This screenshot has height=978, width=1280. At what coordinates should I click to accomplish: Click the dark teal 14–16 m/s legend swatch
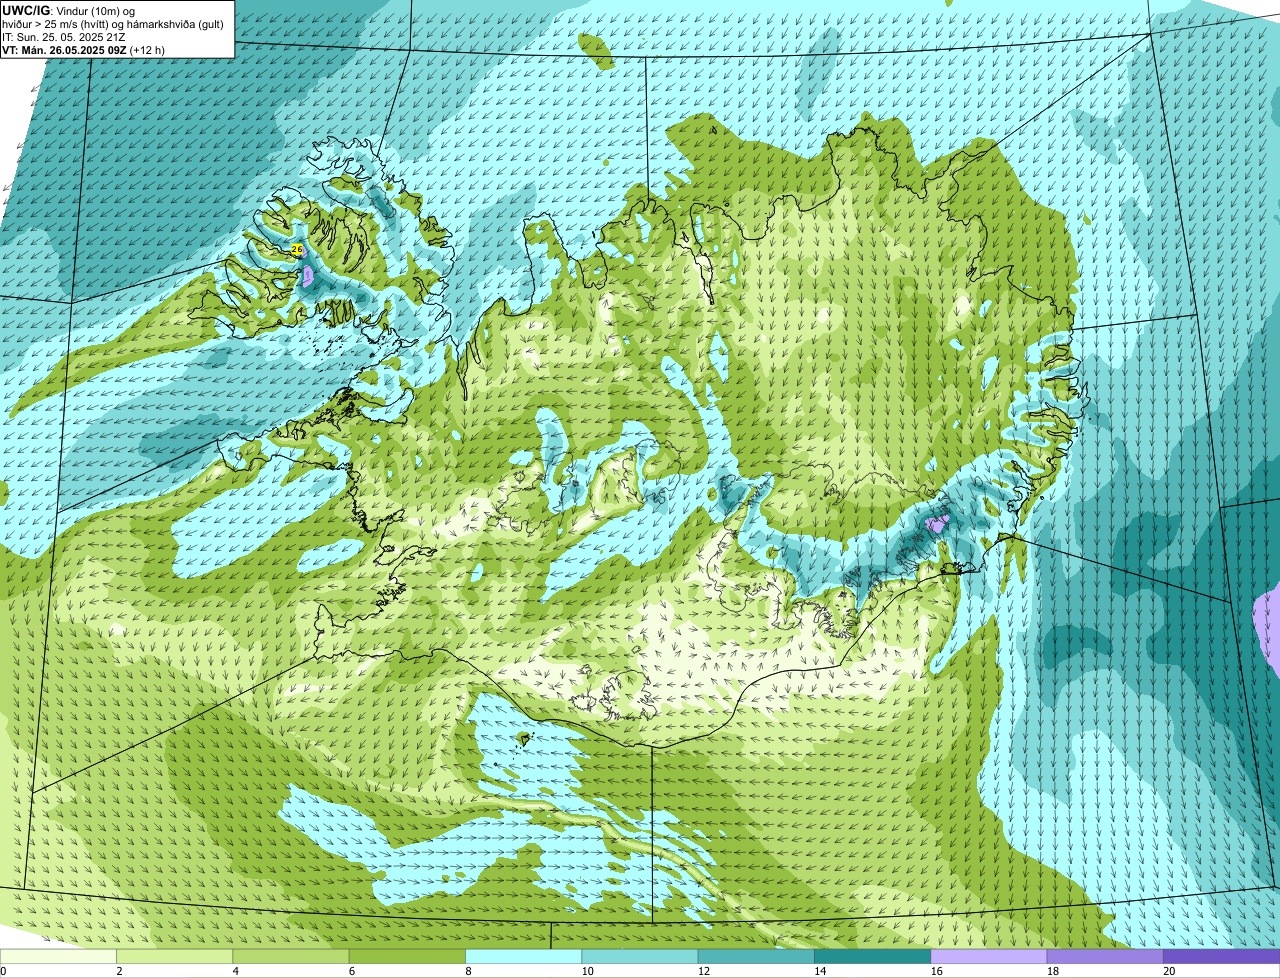point(872,956)
